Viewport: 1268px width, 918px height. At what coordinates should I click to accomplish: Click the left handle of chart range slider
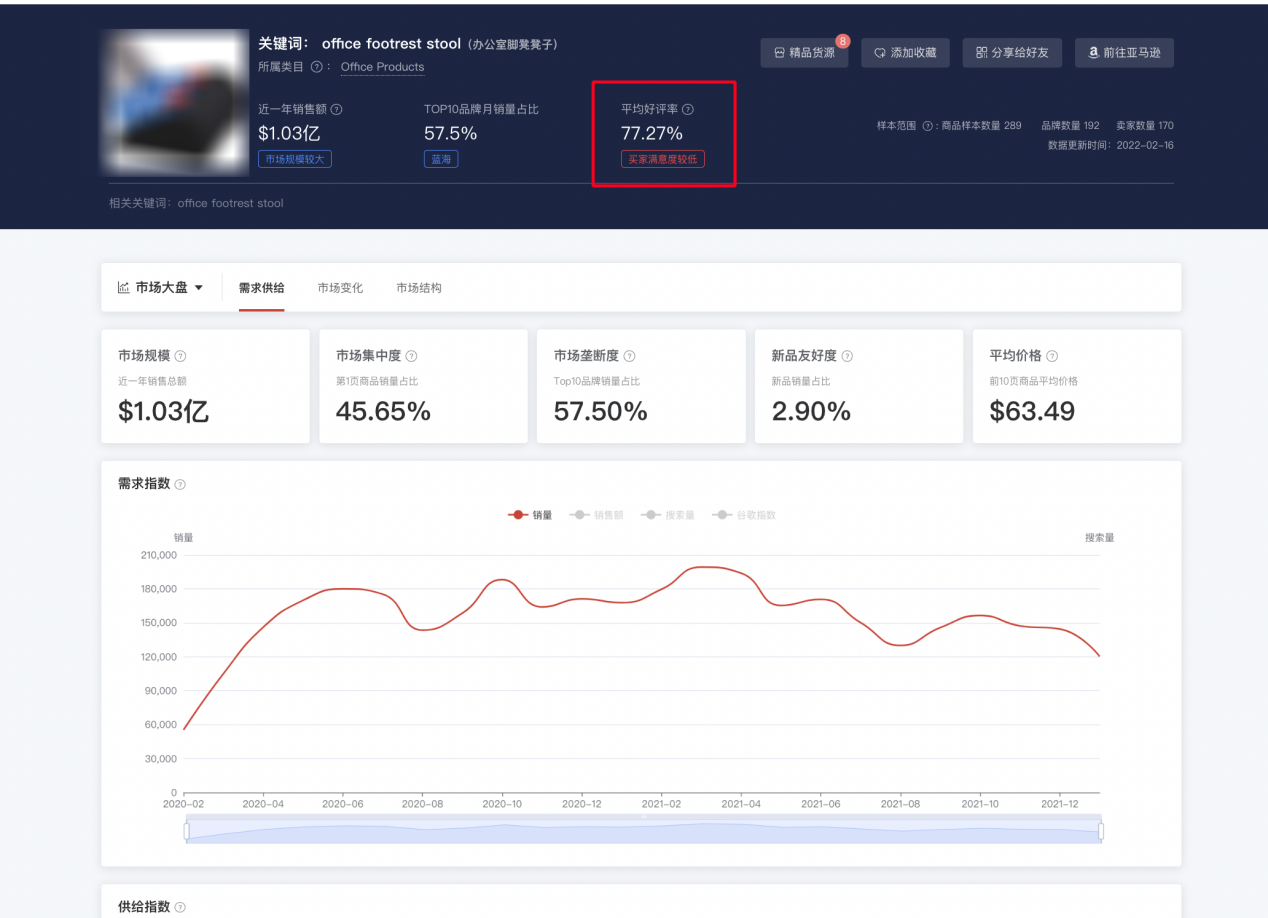coord(186,831)
